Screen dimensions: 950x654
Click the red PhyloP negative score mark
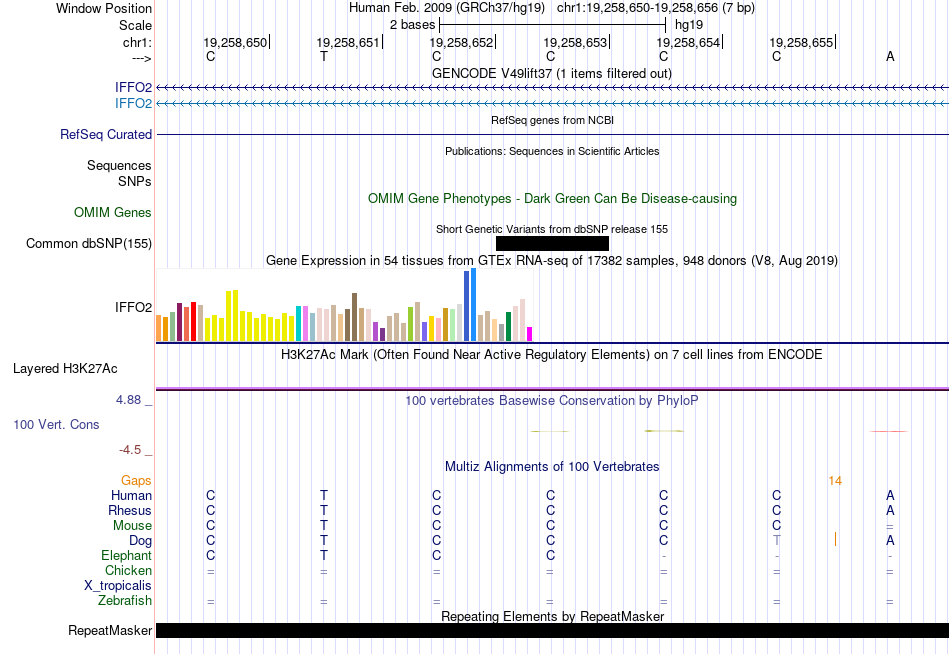click(x=889, y=432)
